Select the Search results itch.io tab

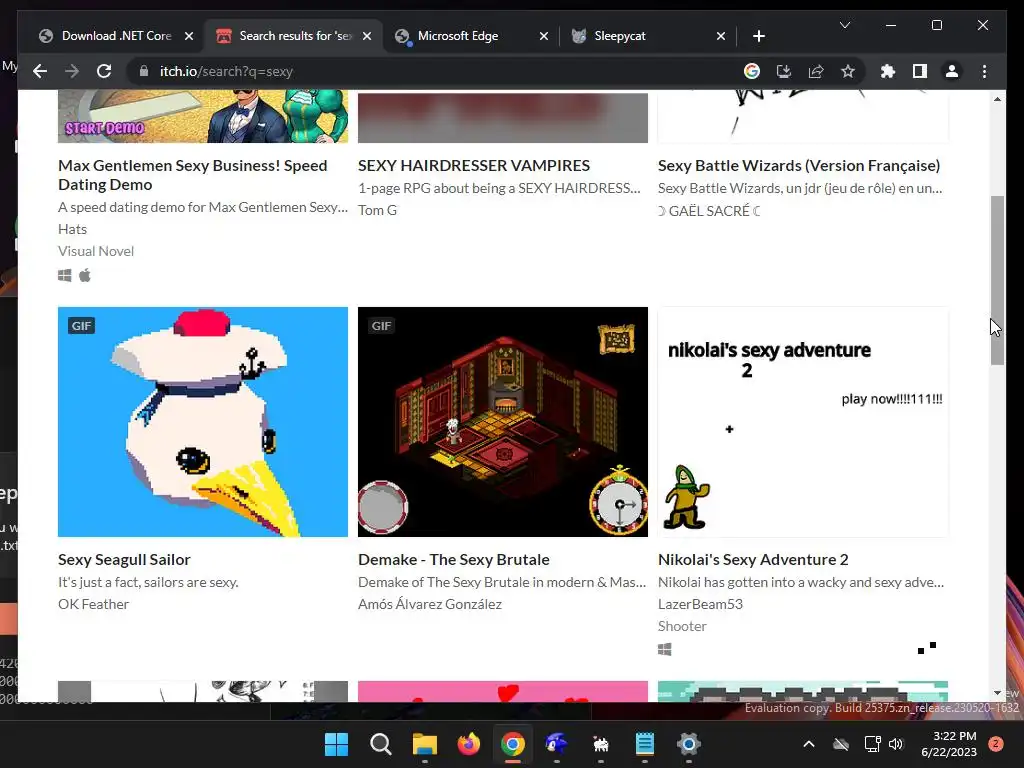pyautogui.click(x=295, y=36)
